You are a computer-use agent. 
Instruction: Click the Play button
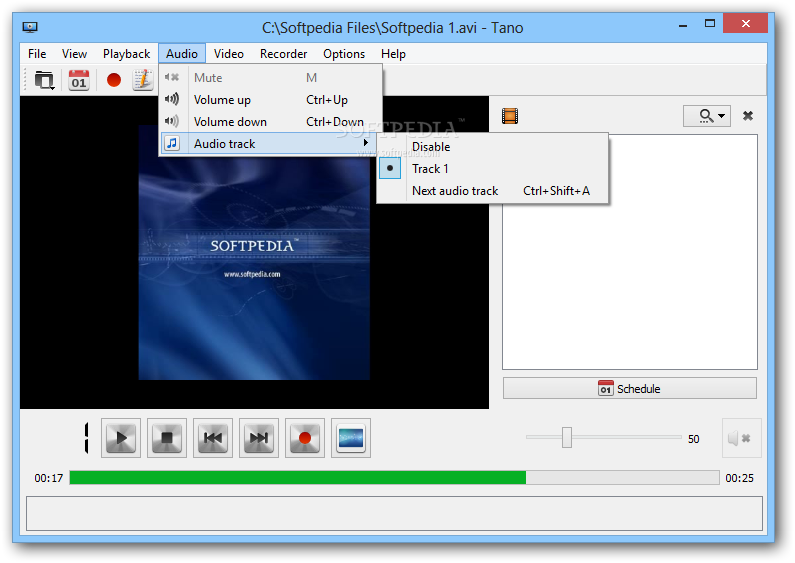[121, 438]
